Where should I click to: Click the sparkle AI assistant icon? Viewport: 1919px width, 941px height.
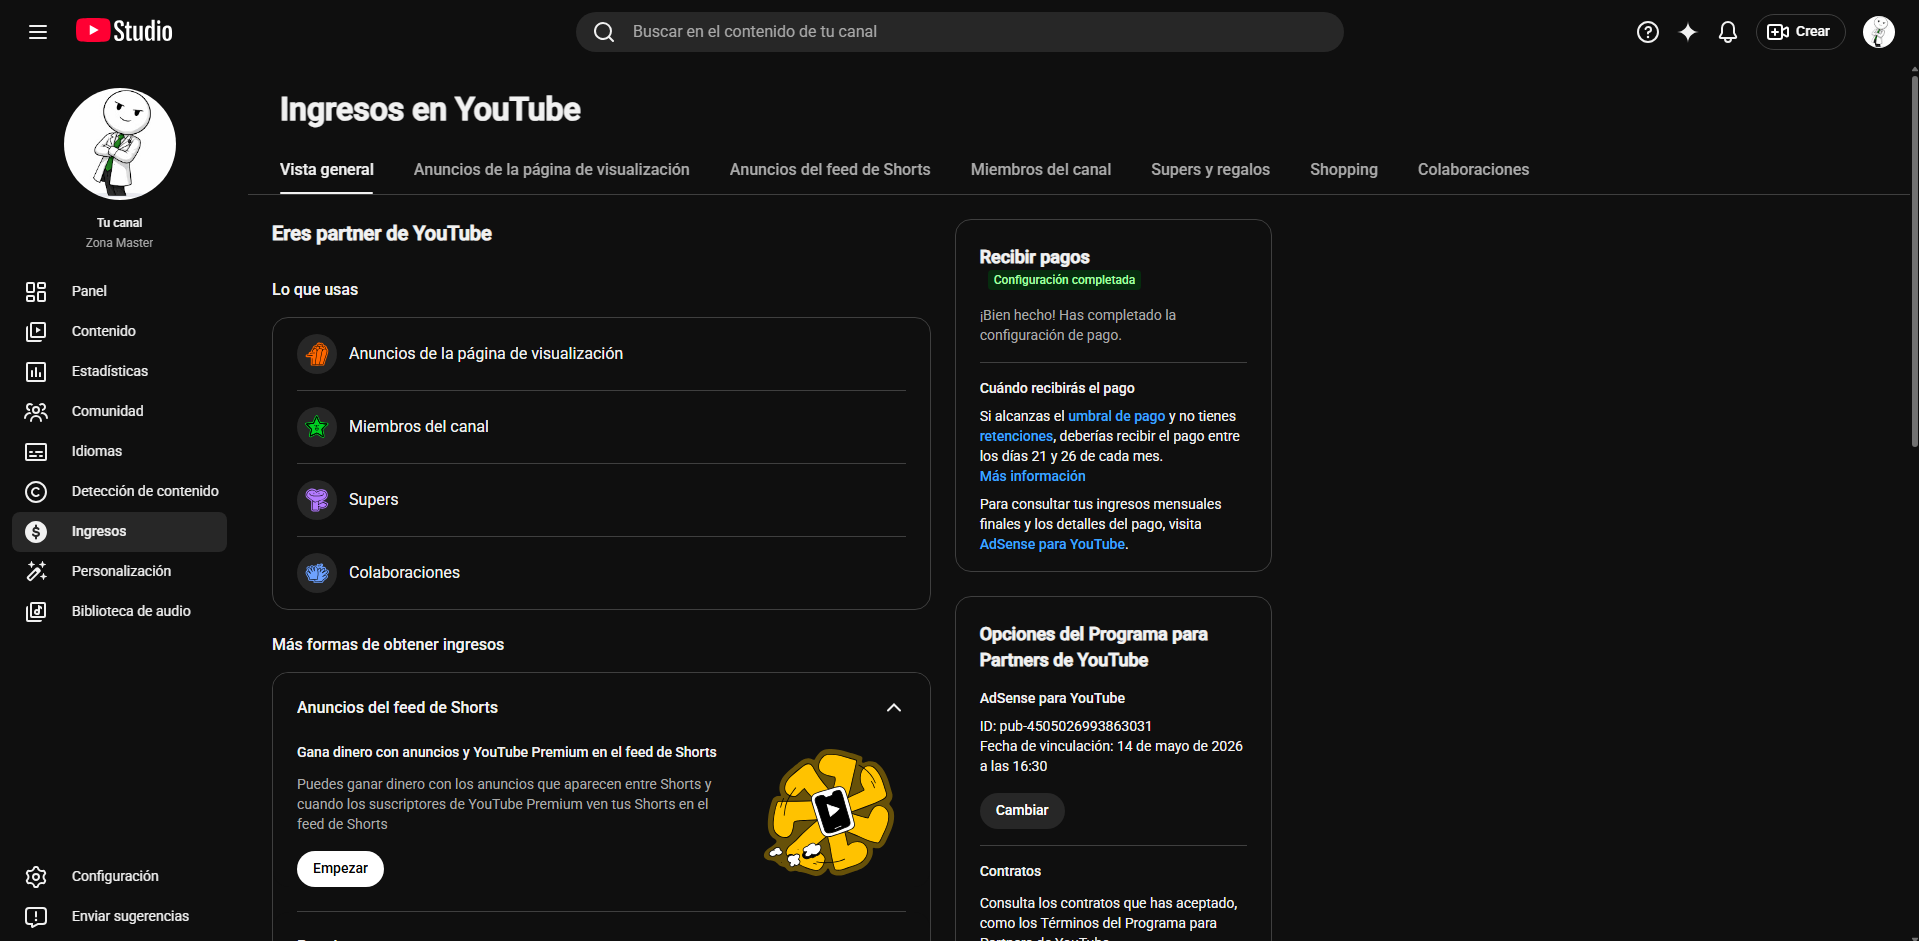[x=1688, y=32]
